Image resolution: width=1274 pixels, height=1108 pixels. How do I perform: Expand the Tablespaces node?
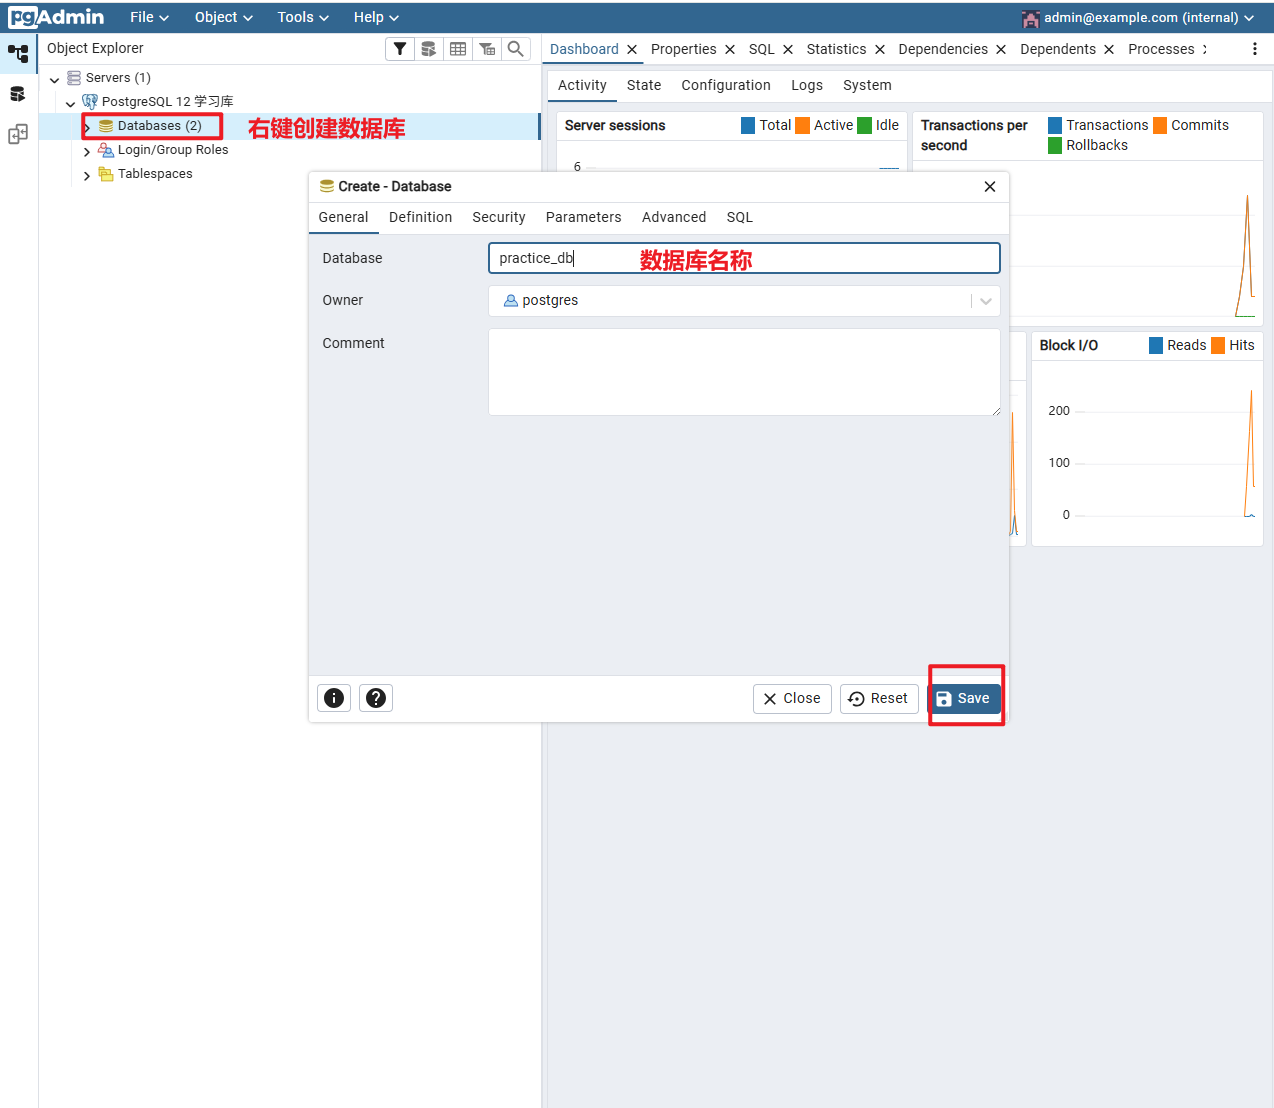pos(87,175)
